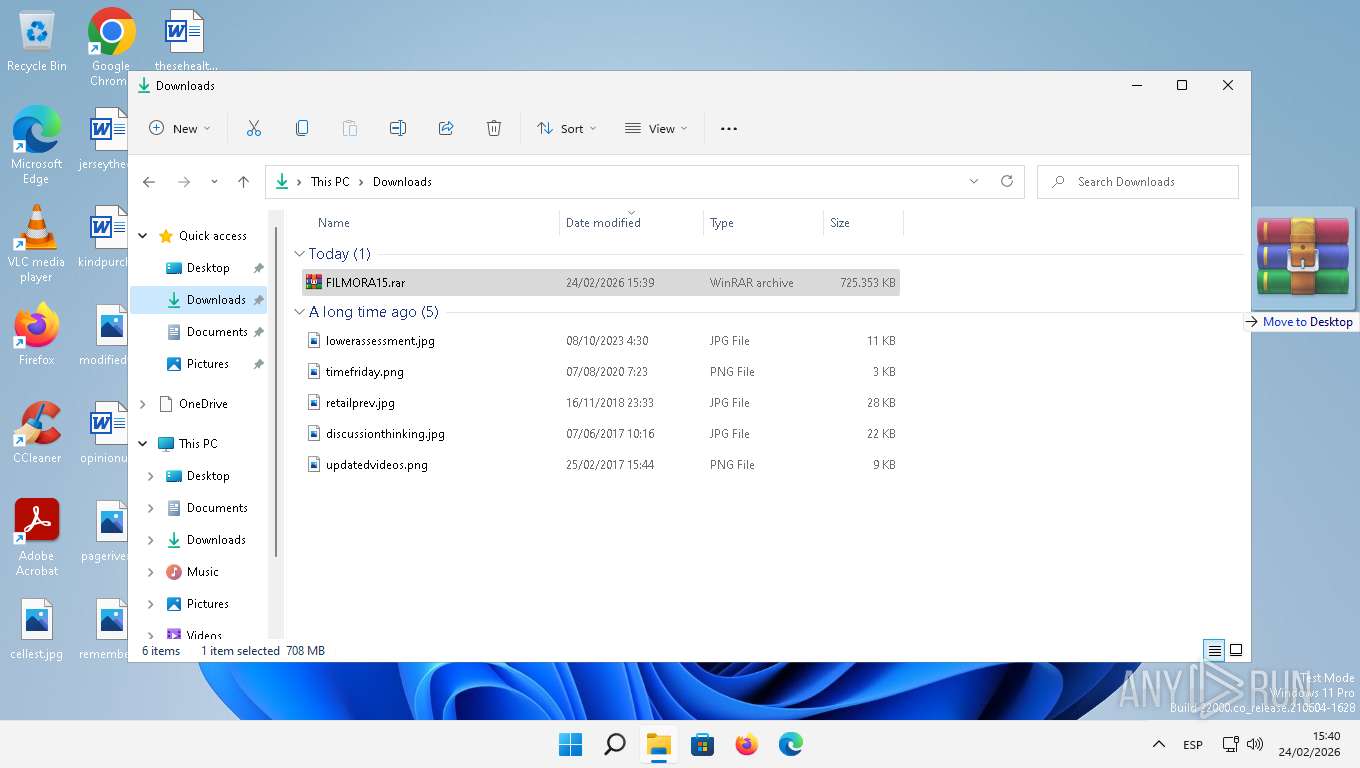Open taskbar Search magnifier
Screen dimensions: 1360x768
[x=615, y=744]
